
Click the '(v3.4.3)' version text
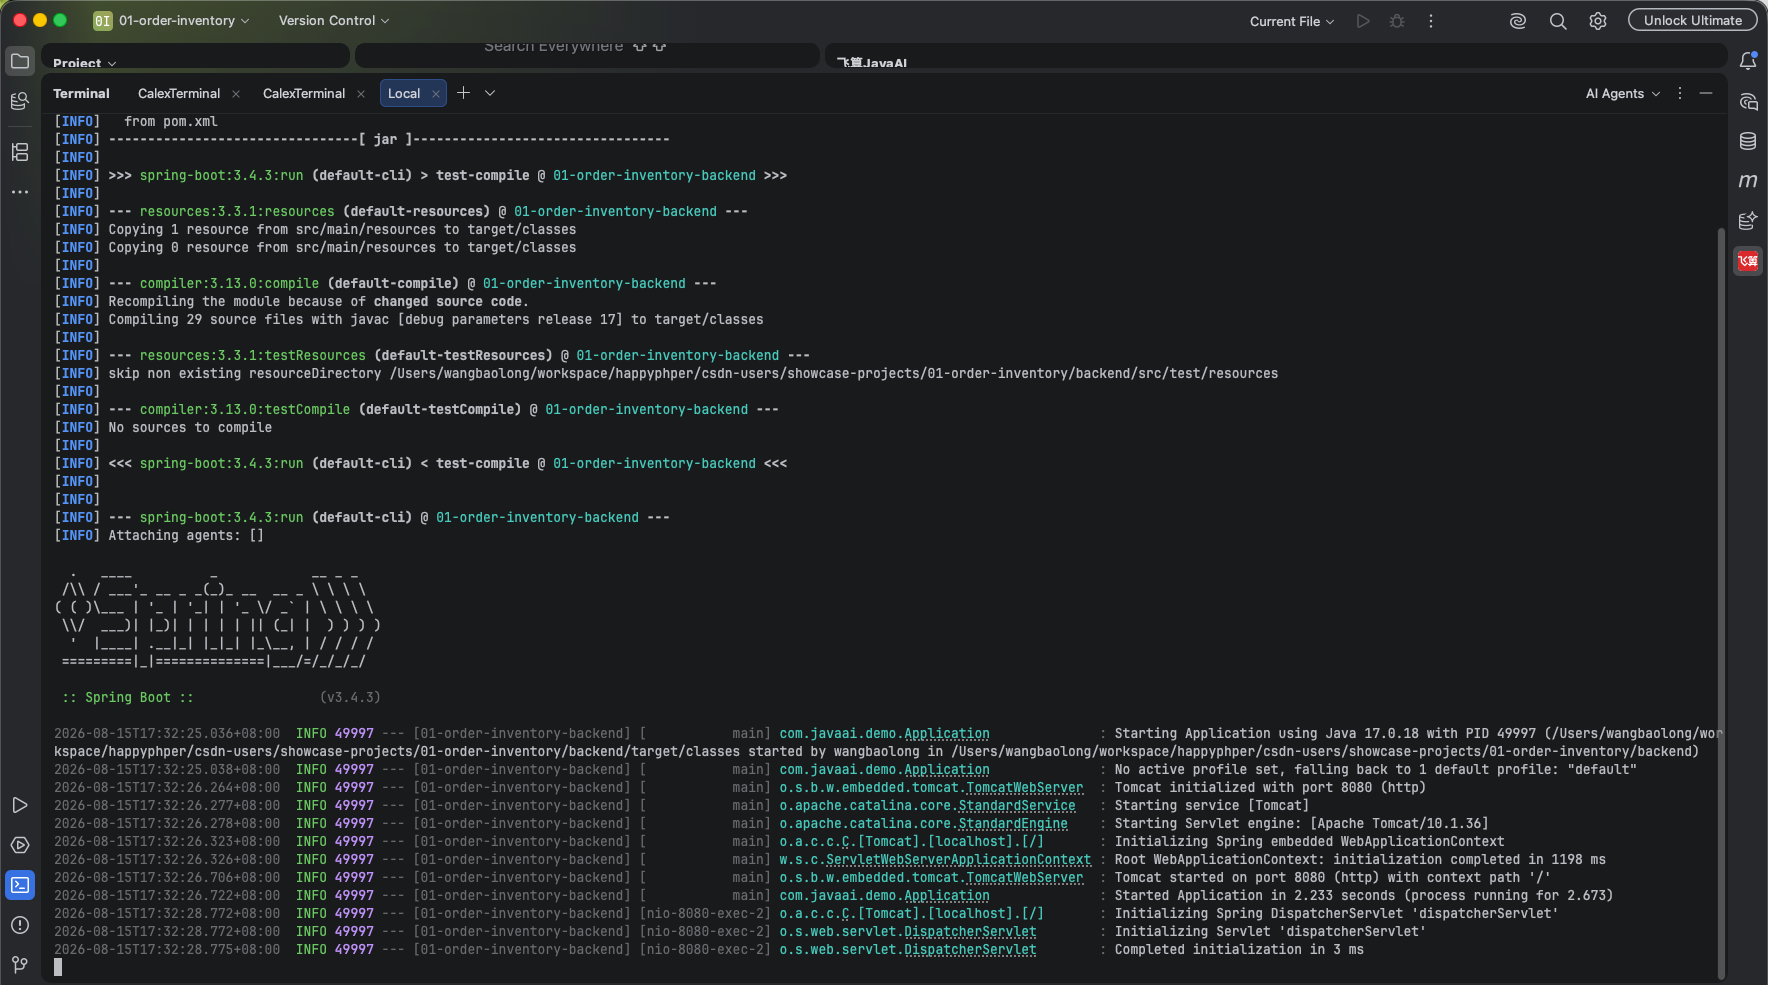(350, 698)
